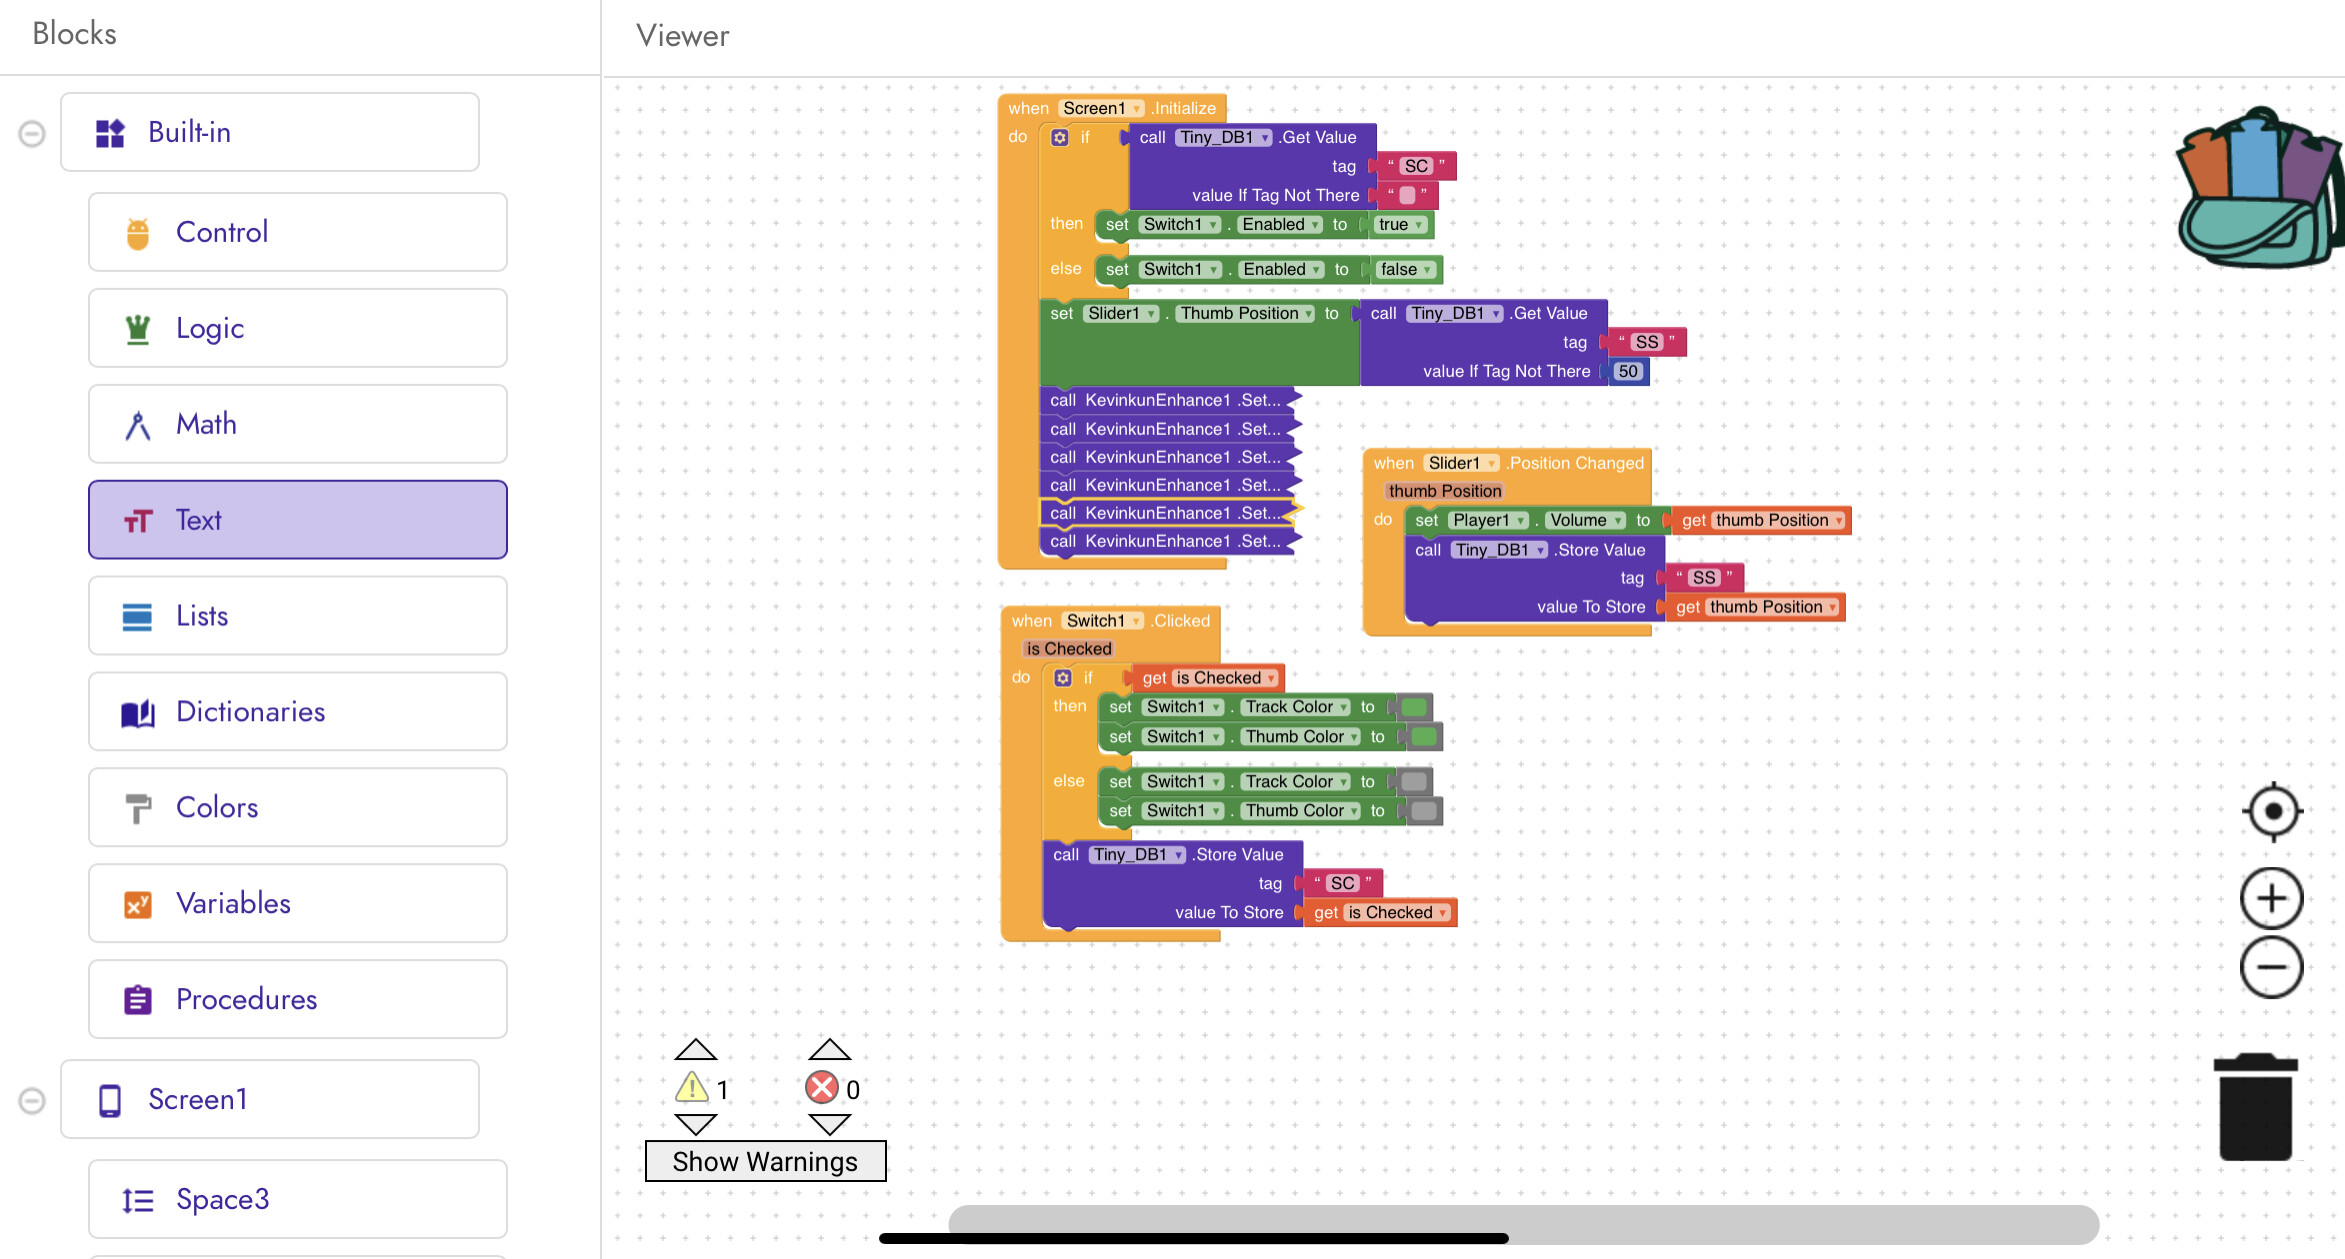Collapse the Built-in blocks tree

point(32,133)
